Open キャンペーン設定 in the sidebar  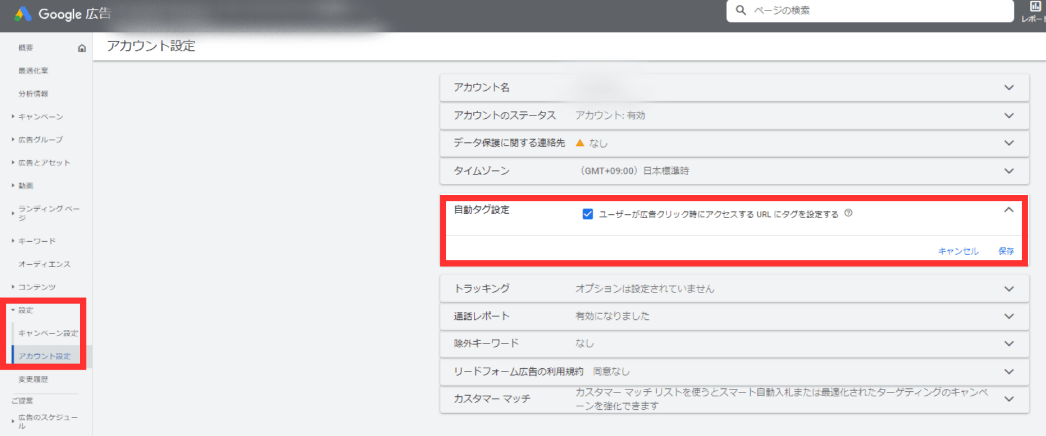tap(48, 333)
